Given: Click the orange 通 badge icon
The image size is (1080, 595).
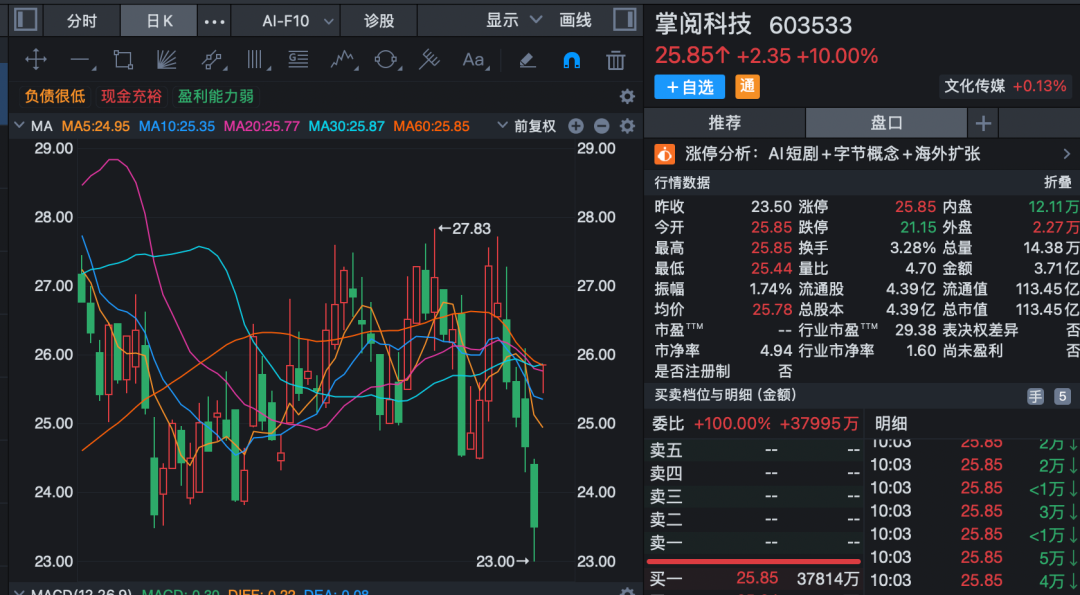Looking at the screenshot, I should [747, 87].
